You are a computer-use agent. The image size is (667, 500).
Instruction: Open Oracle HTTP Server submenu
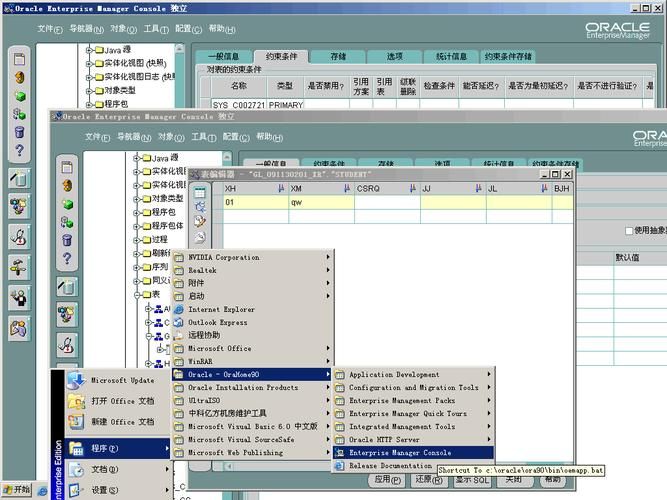click(x=413, y=440)
